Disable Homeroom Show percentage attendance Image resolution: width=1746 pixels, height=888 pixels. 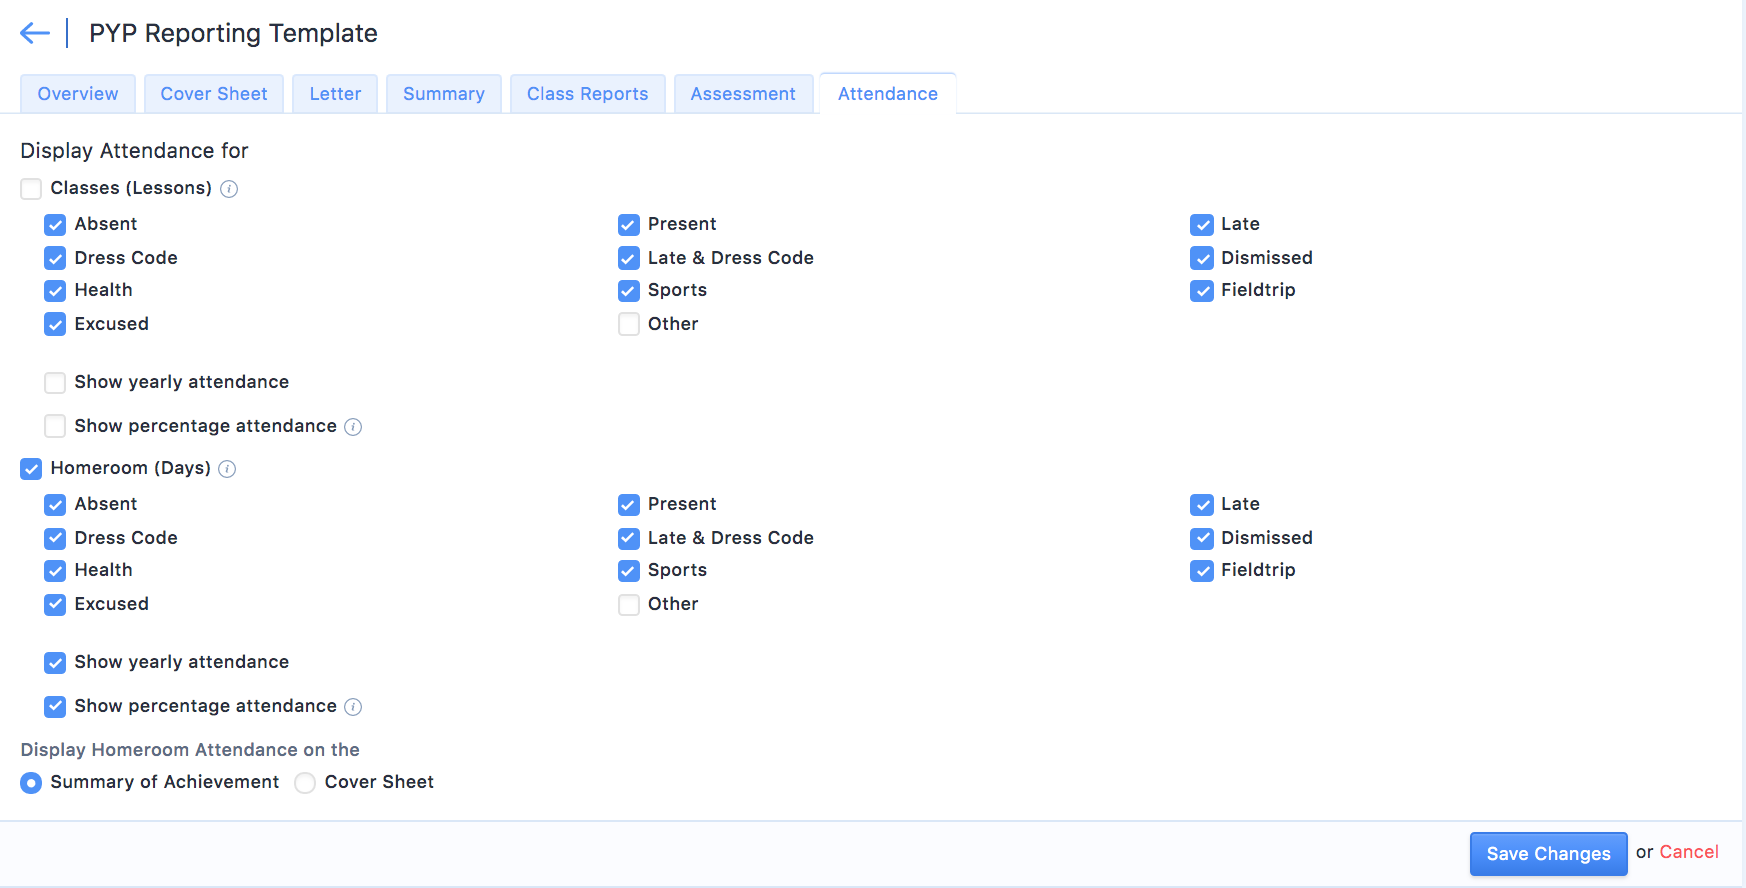pyautogui.click(x=55, y=707)
